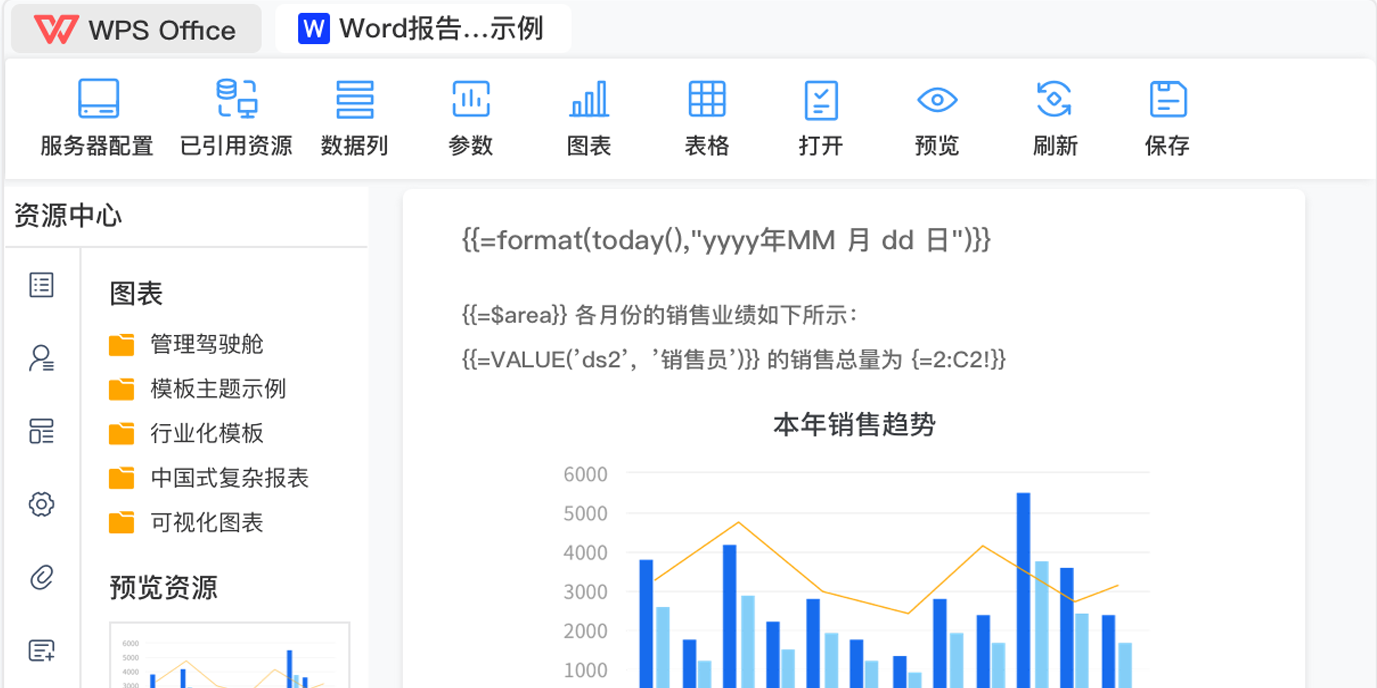Preview the report using the 预览 icon
Screen dimensions: 1377x688
936,117
